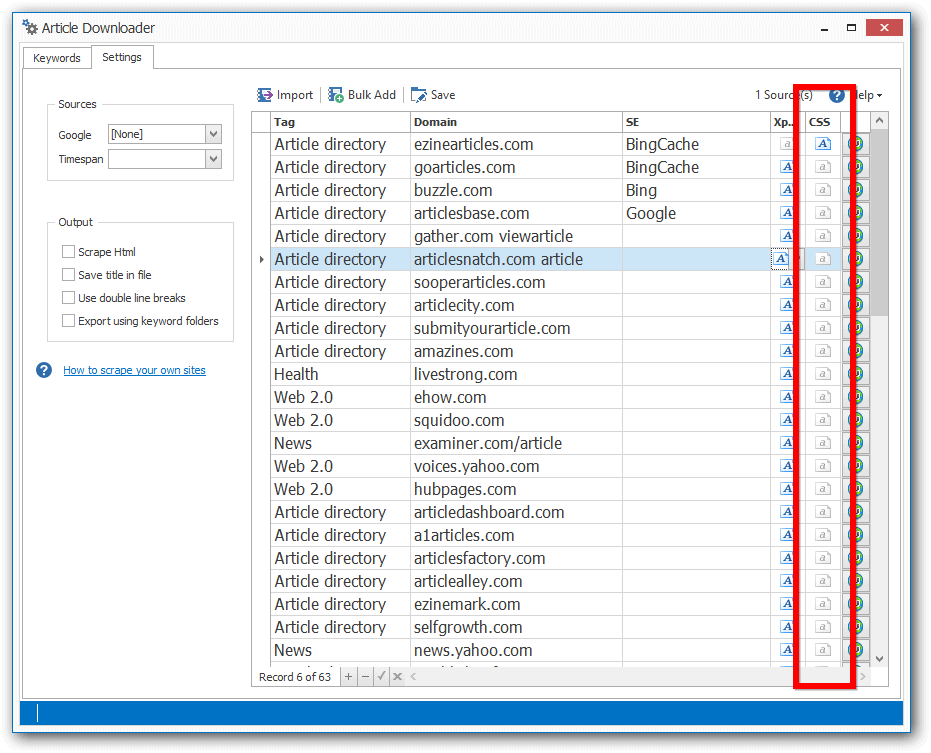Click the XPath icon for buzzle.com
This screenshot has height=753, width=931.
pyautogui.click(x=787, y=190)
